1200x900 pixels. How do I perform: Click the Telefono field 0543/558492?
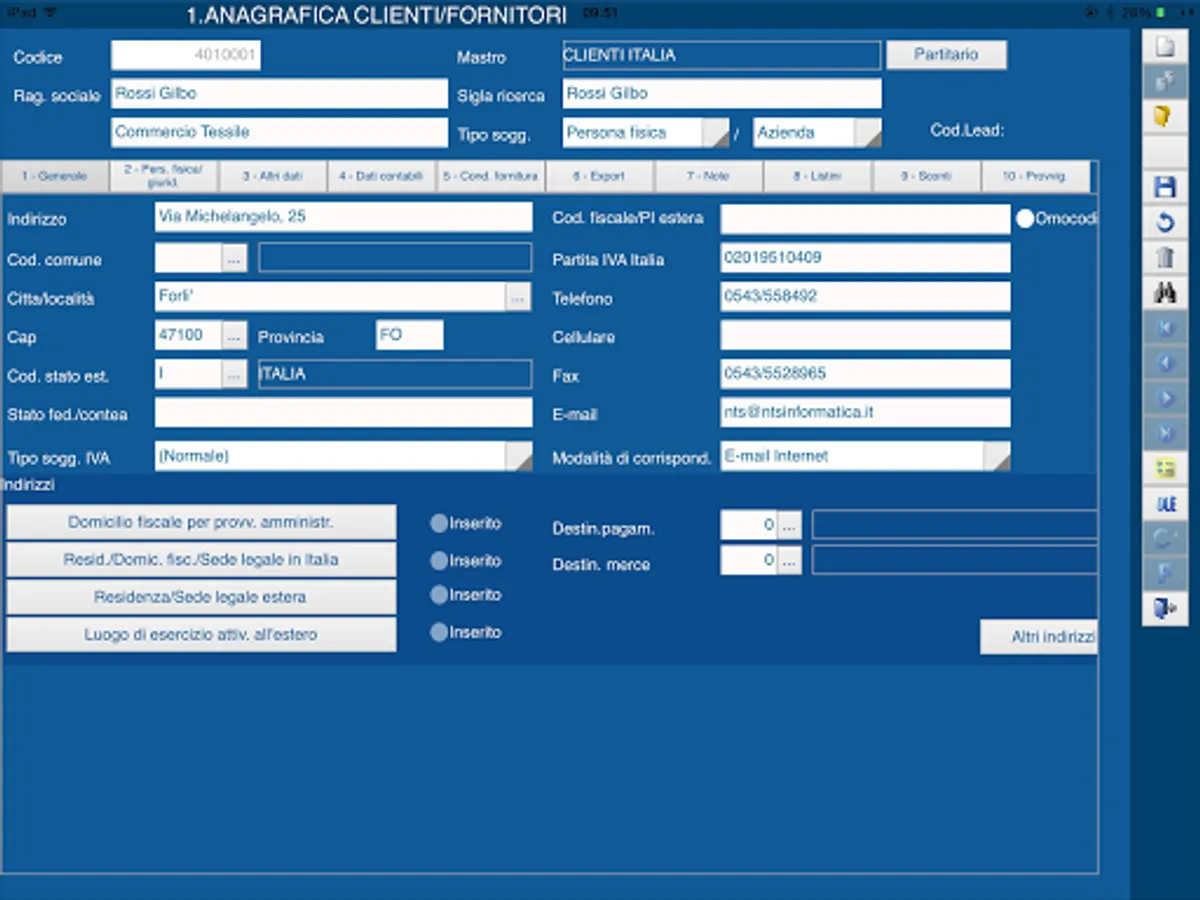865,297
